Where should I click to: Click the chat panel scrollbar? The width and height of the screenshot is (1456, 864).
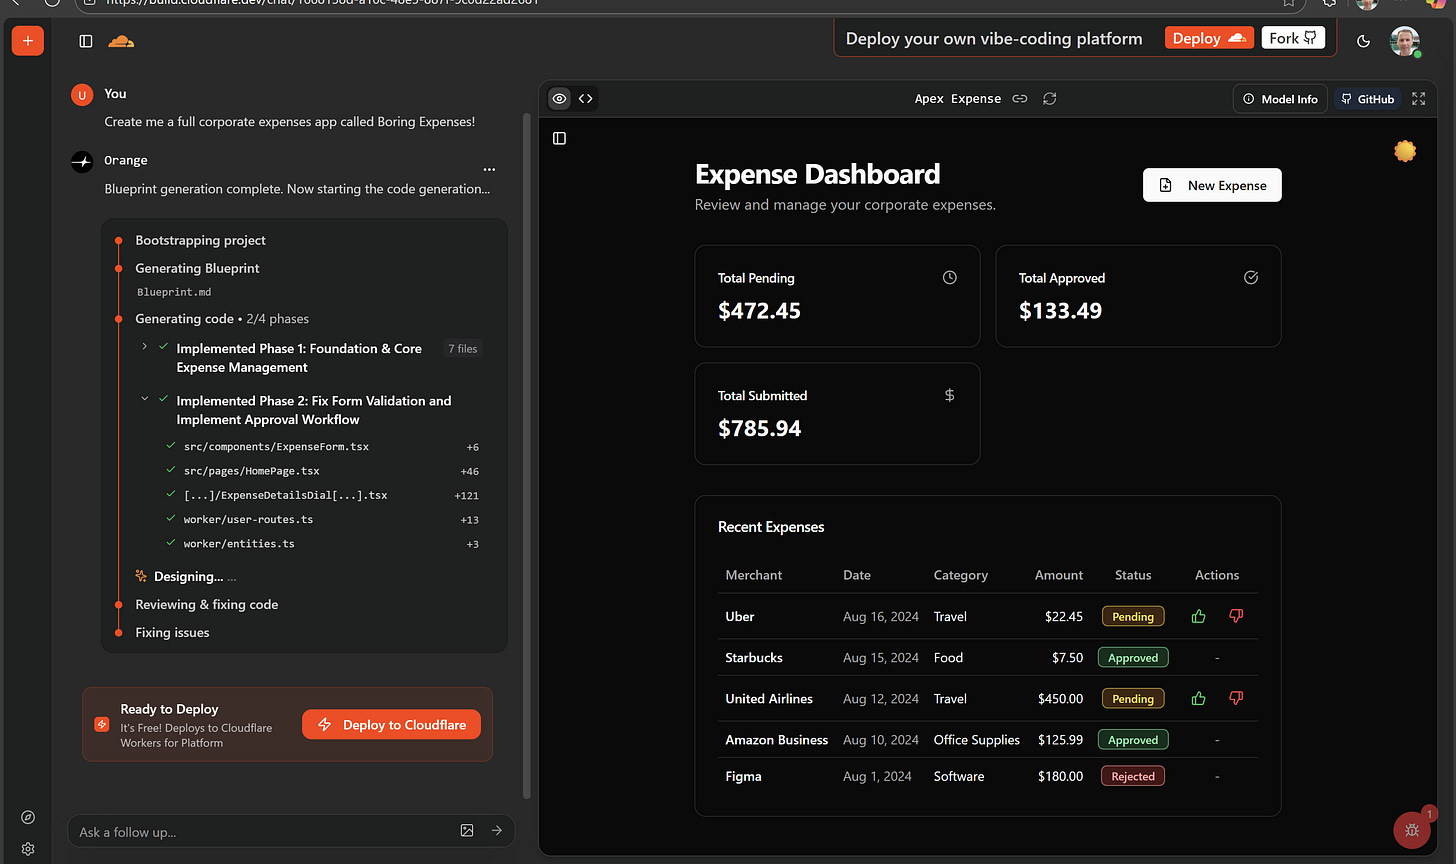[527, 455]
